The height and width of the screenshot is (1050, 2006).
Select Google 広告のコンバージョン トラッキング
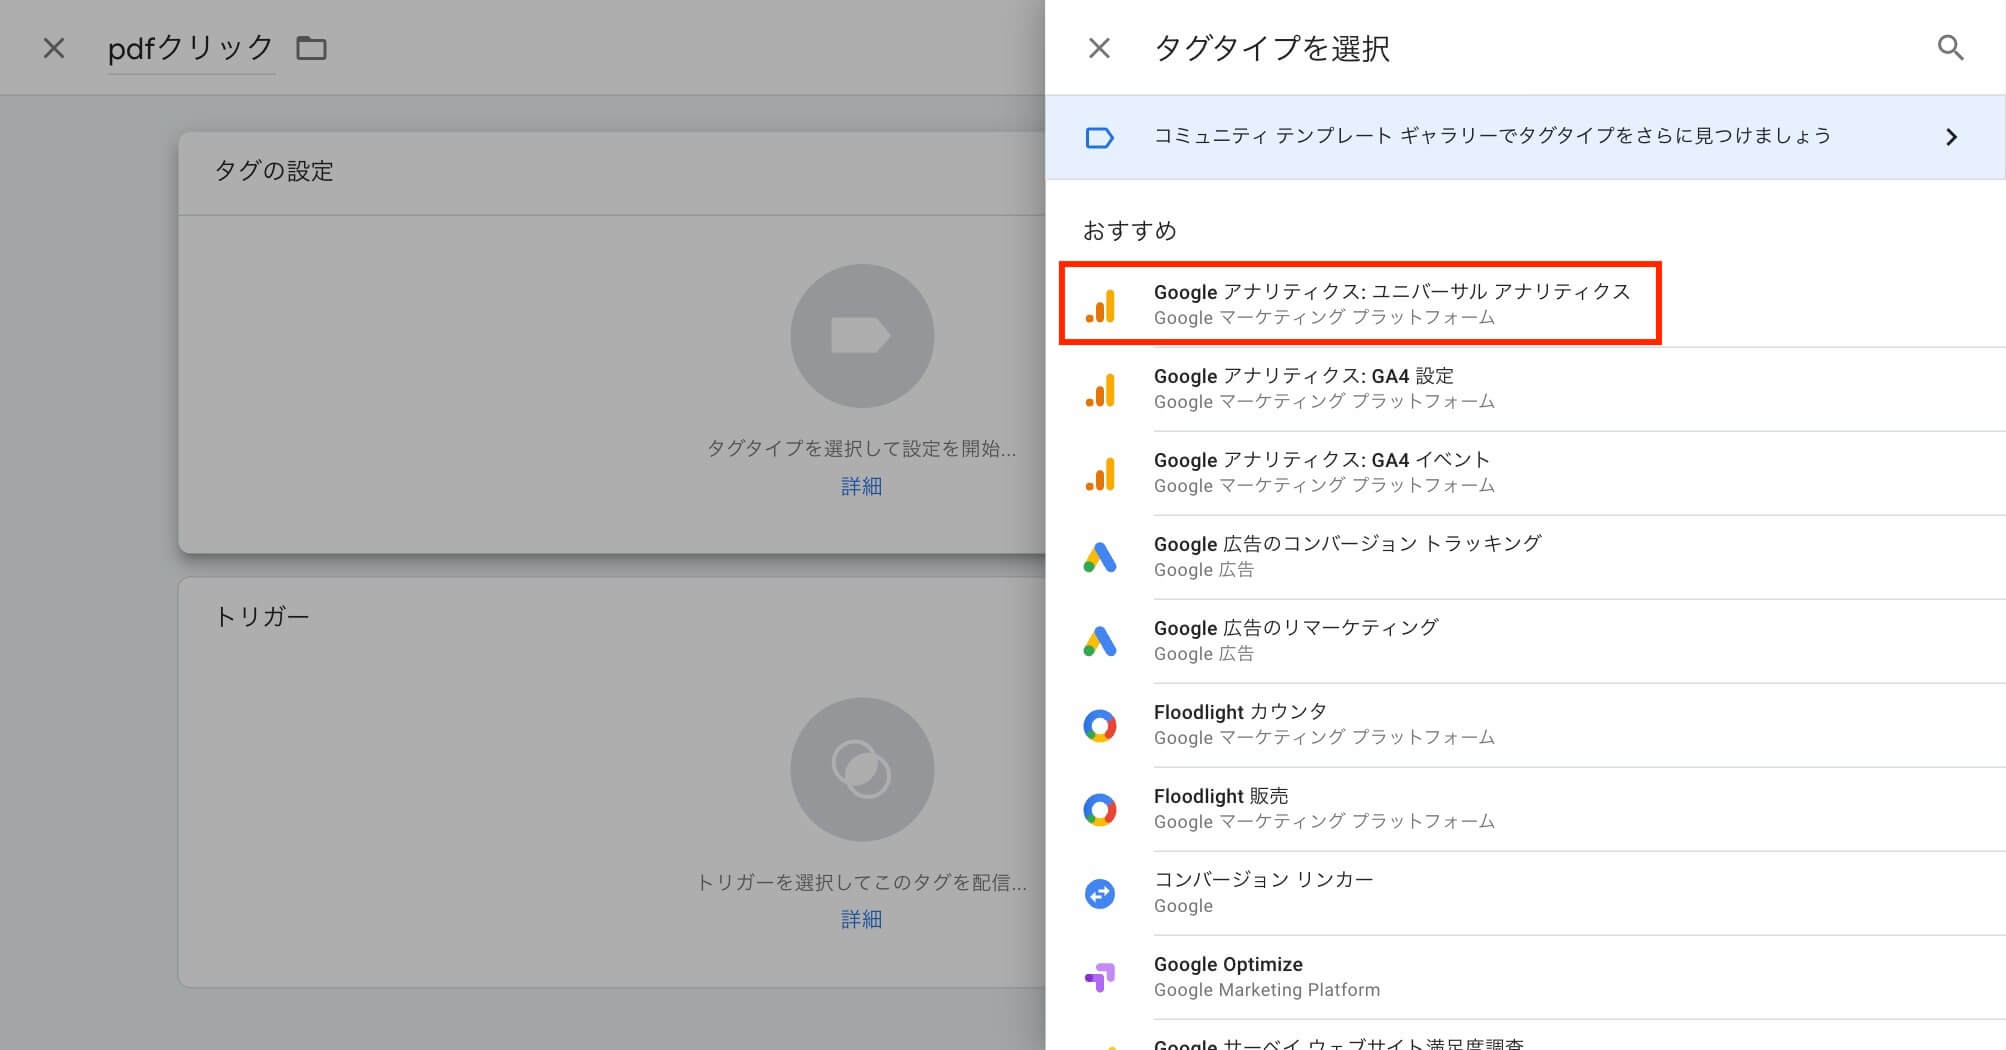click(x=1525, y=557)
